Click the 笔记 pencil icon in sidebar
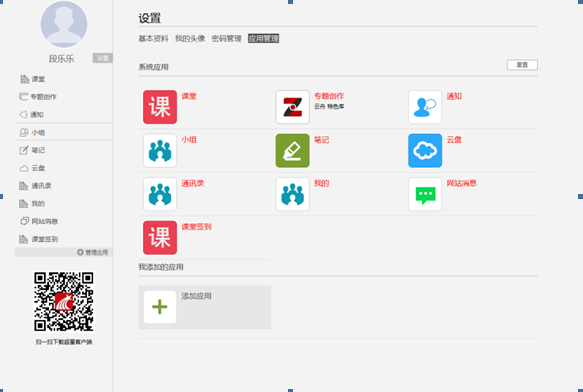 tap(24, 150)
